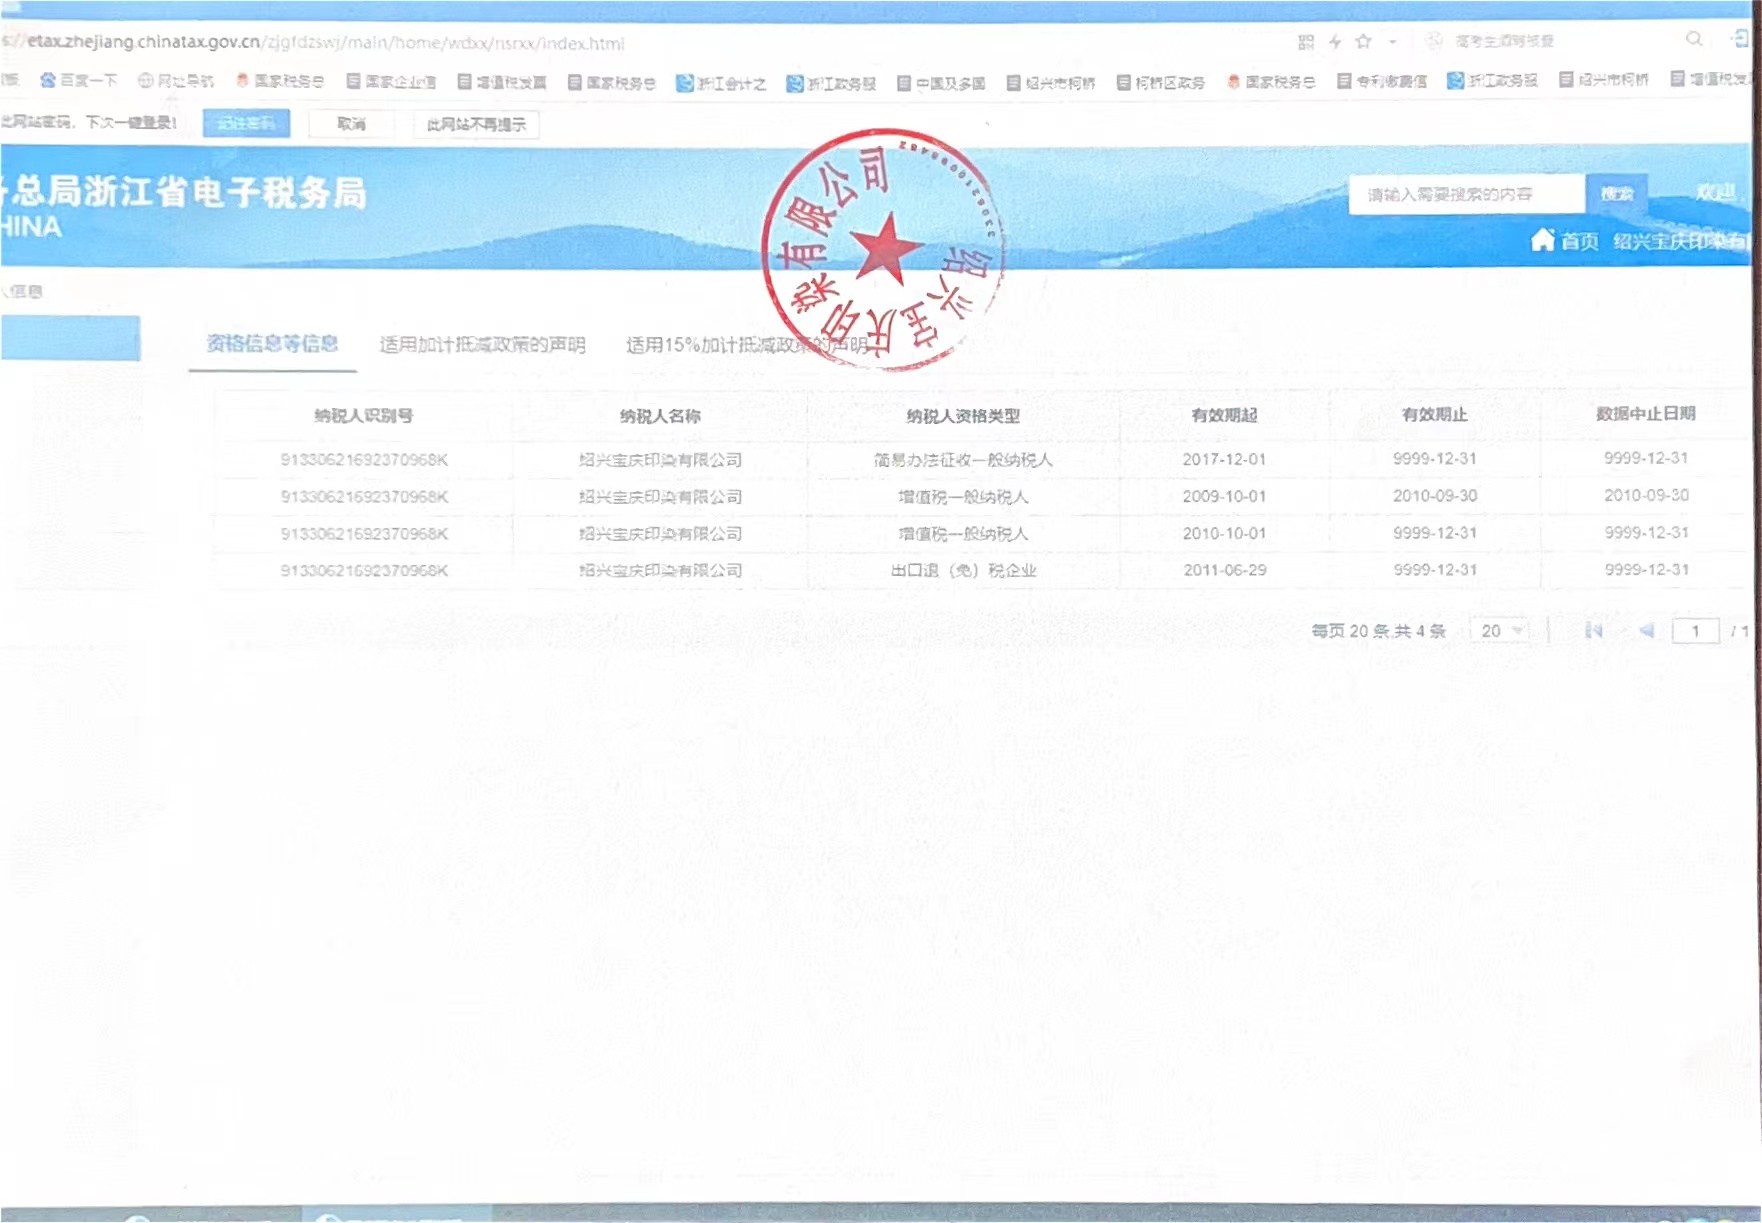Switch to 适用加计抵减政策的声明 tab
This screenshot has width=1762, height=1223.
(x=482, y=345)
